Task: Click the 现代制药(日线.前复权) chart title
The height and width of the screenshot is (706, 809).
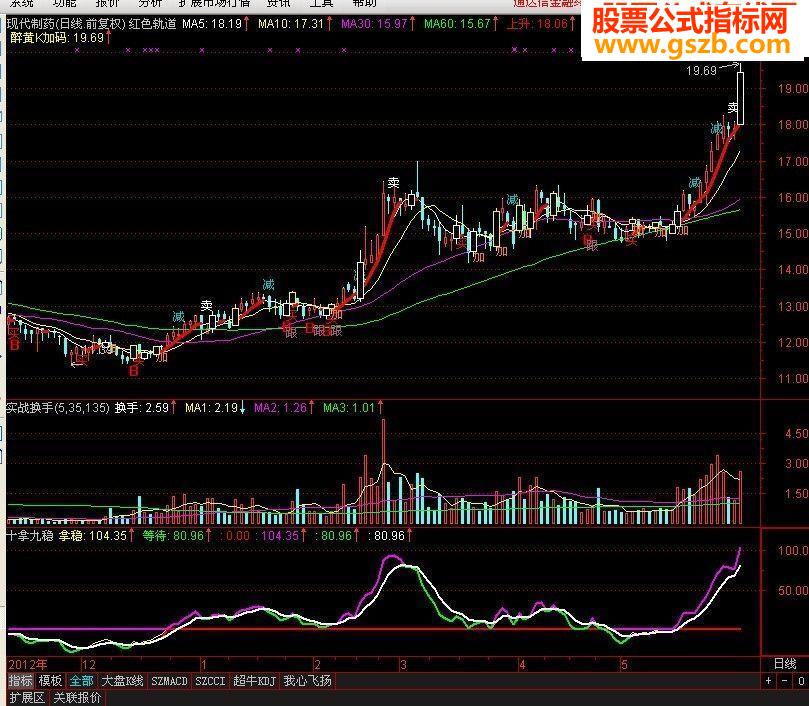Action: pos(66,23)
